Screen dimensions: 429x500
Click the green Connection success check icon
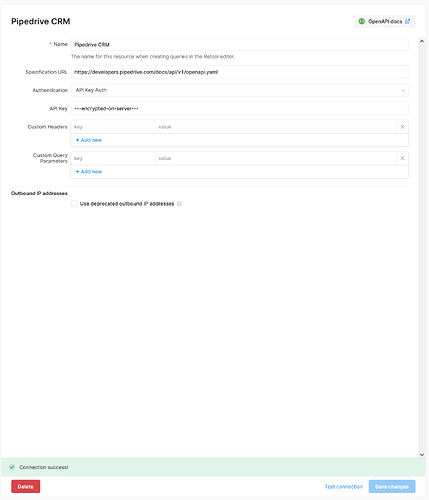click(x=12, y=467)
